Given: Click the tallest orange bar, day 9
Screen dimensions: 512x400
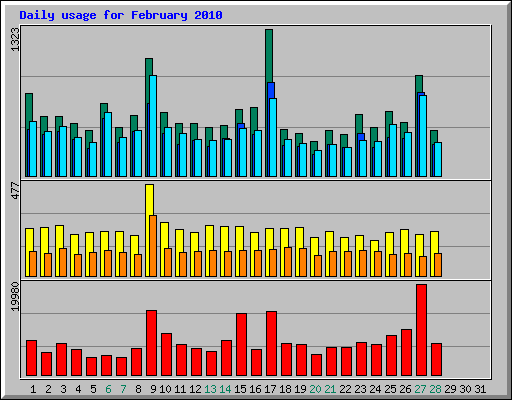Looking at the screenshot, I should (153, 246).
